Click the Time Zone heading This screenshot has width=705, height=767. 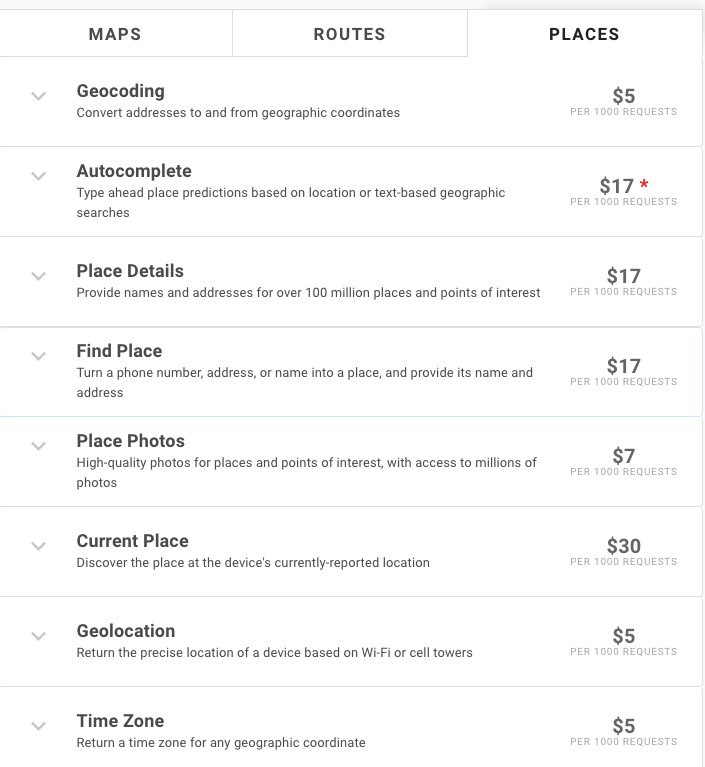(x=120, y=721)
